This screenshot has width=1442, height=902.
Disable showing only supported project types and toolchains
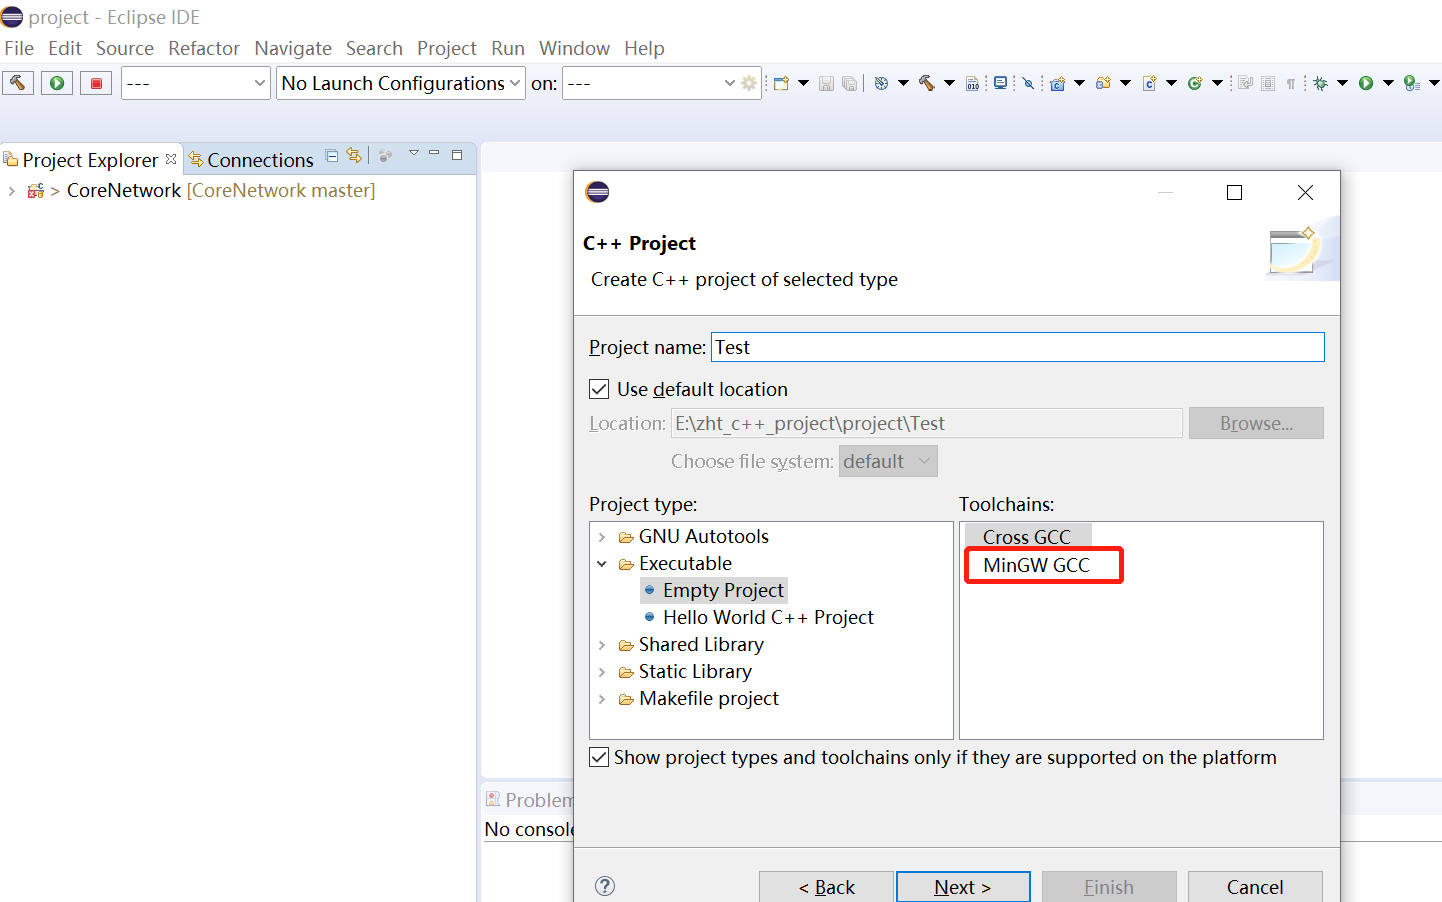coord(598,757)
